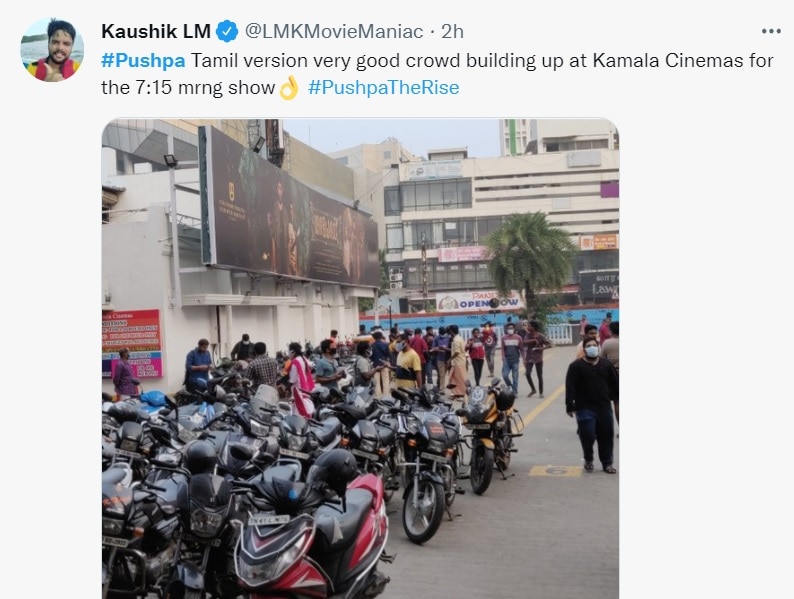
Task: Open the tweet's three-dot more options menu
Action: (x=771, y=31)
